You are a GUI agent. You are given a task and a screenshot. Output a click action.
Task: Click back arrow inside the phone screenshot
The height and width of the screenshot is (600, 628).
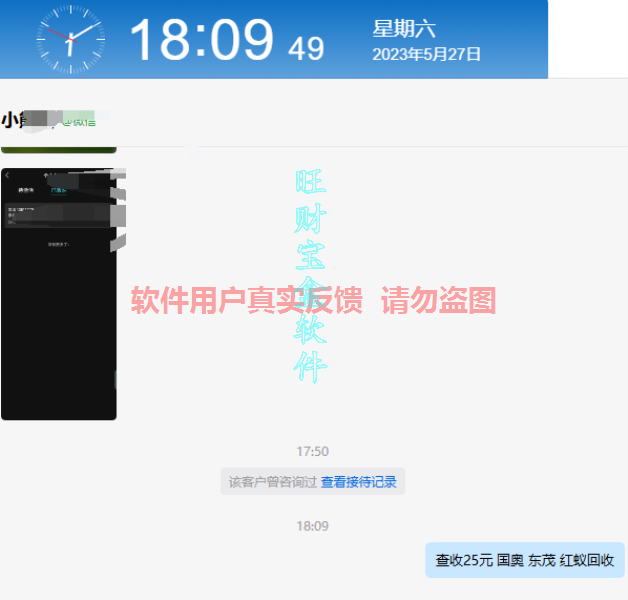tap(7, 176)
